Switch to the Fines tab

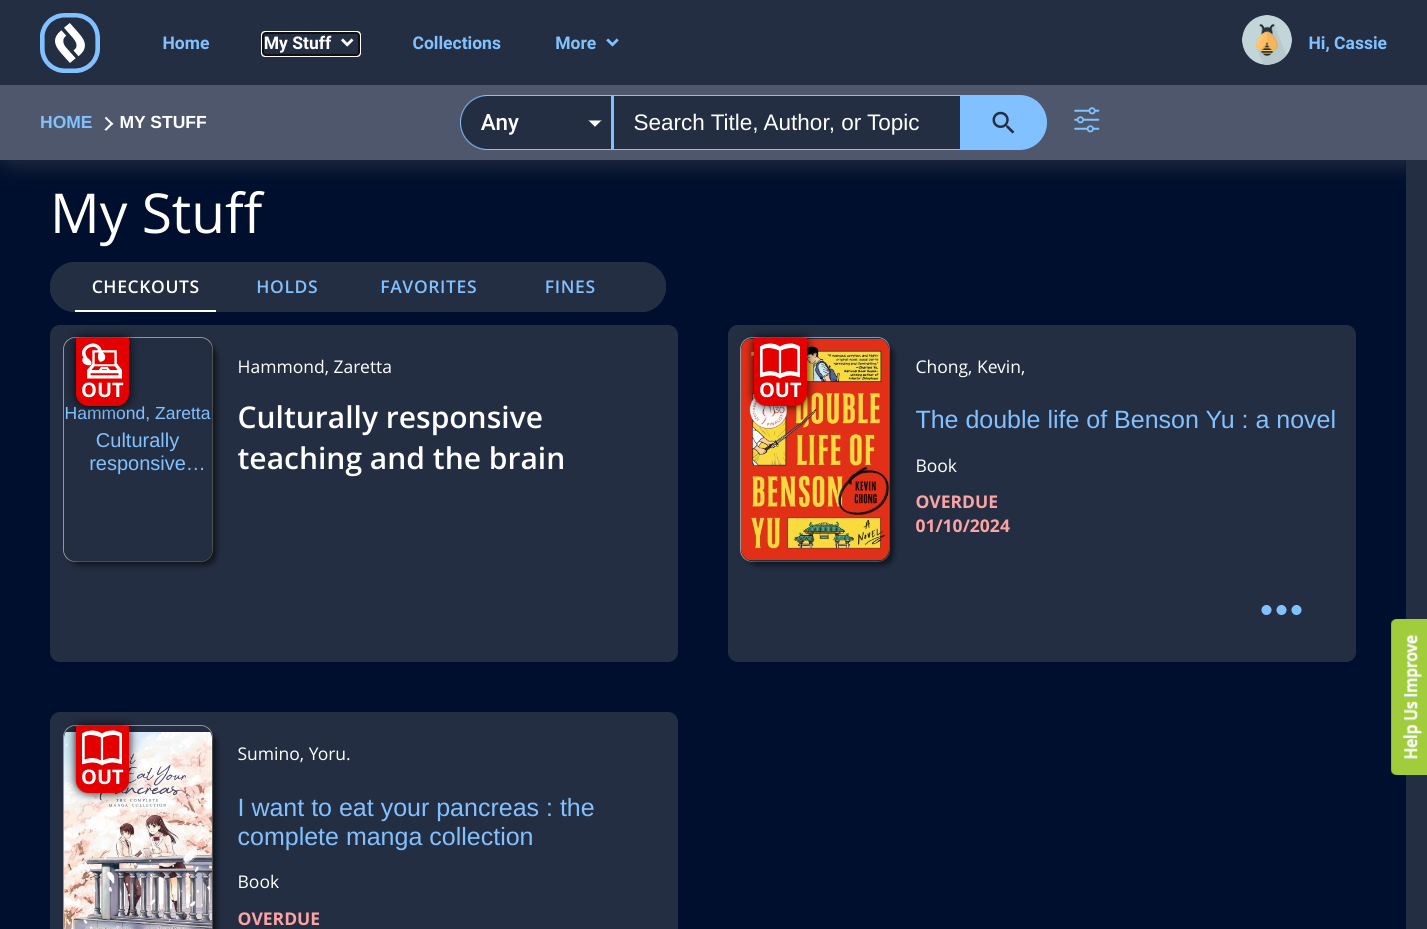[570, 287]
